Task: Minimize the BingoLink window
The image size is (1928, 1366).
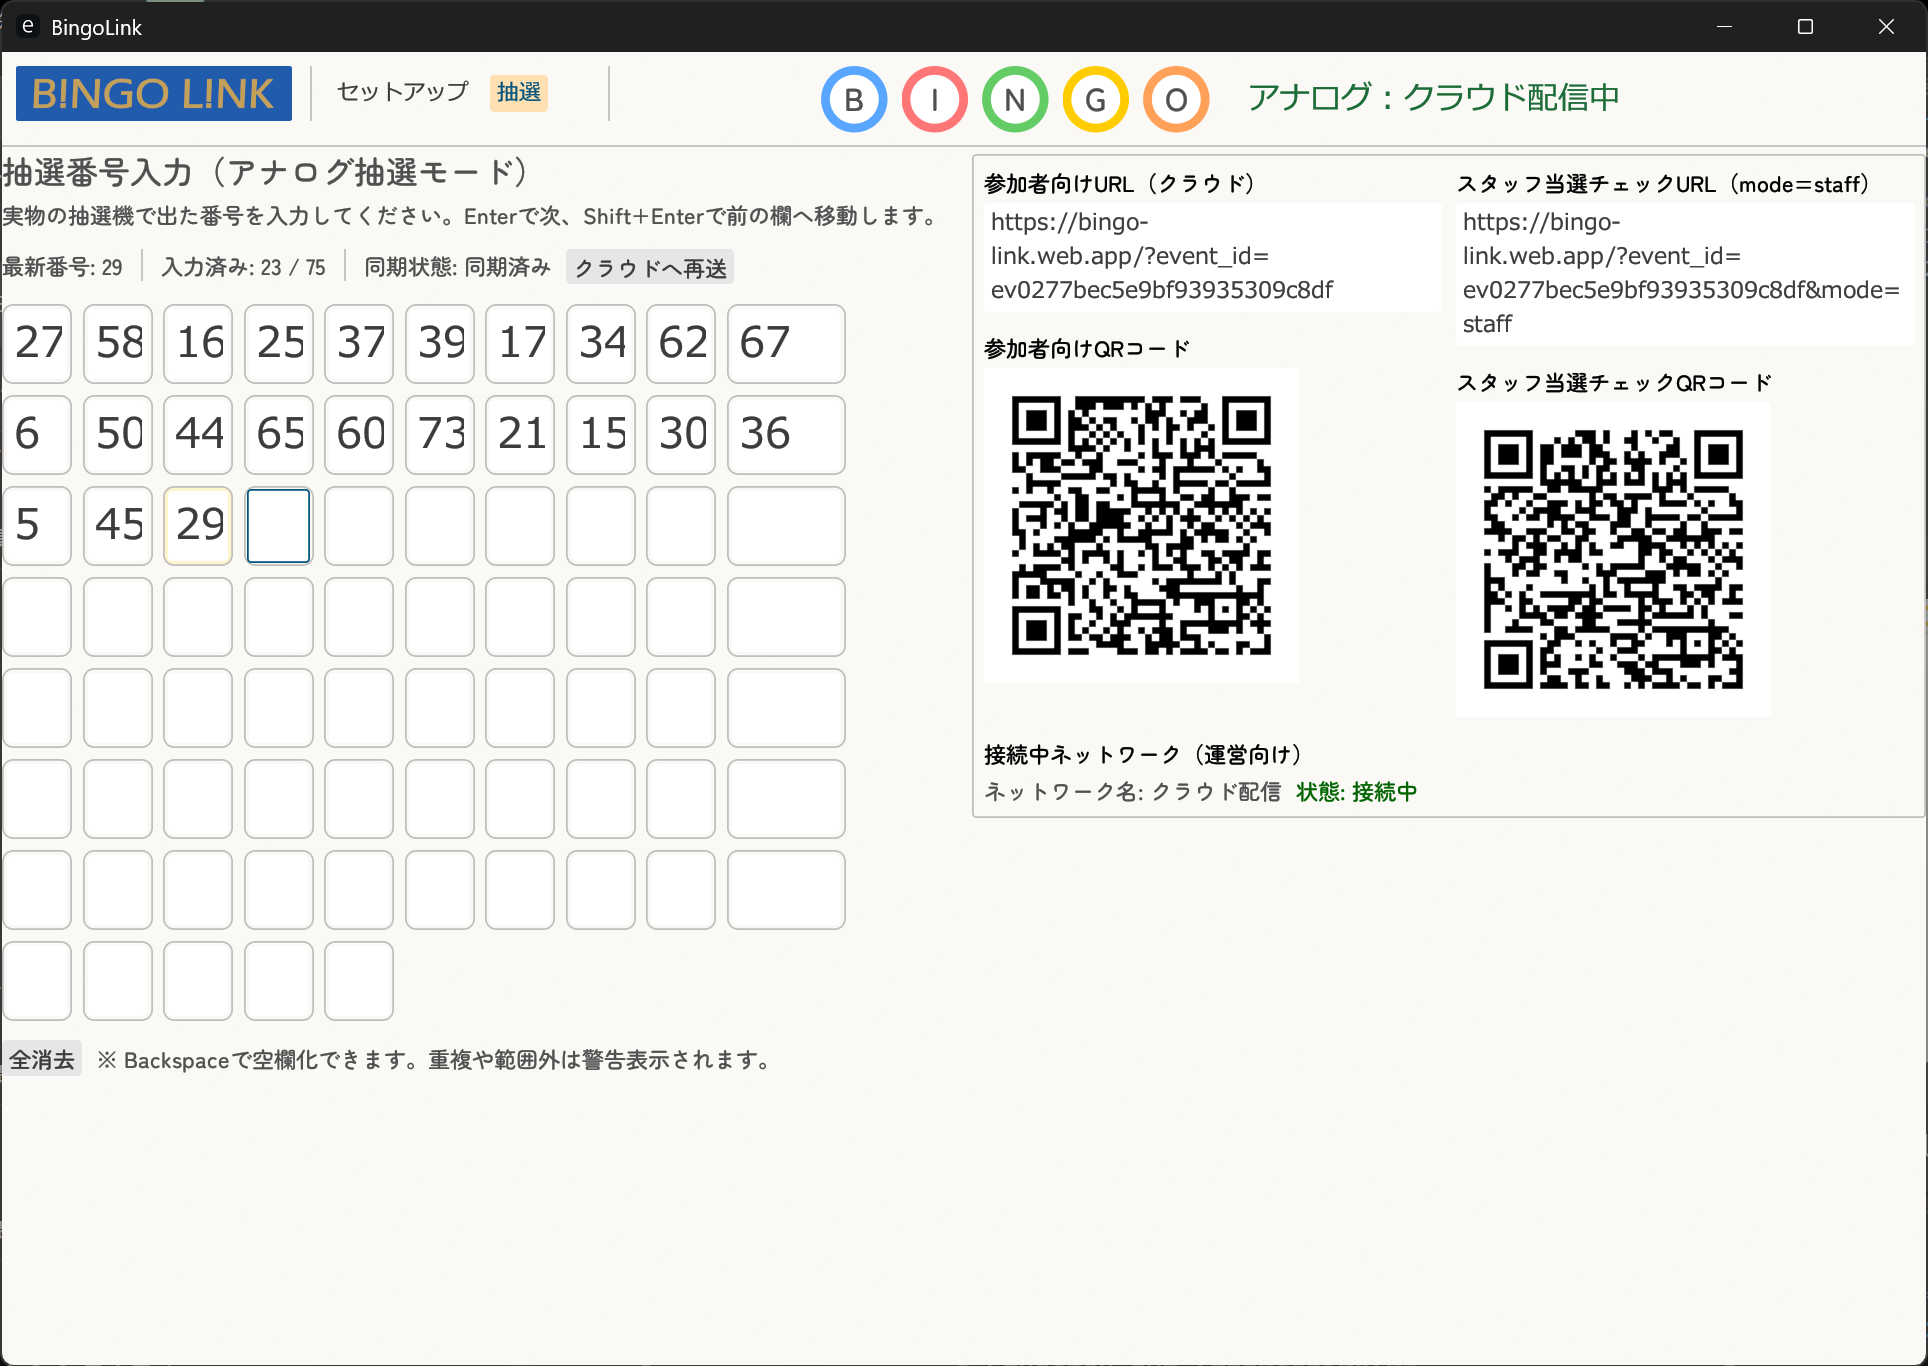Action: tap(1724, 27)
